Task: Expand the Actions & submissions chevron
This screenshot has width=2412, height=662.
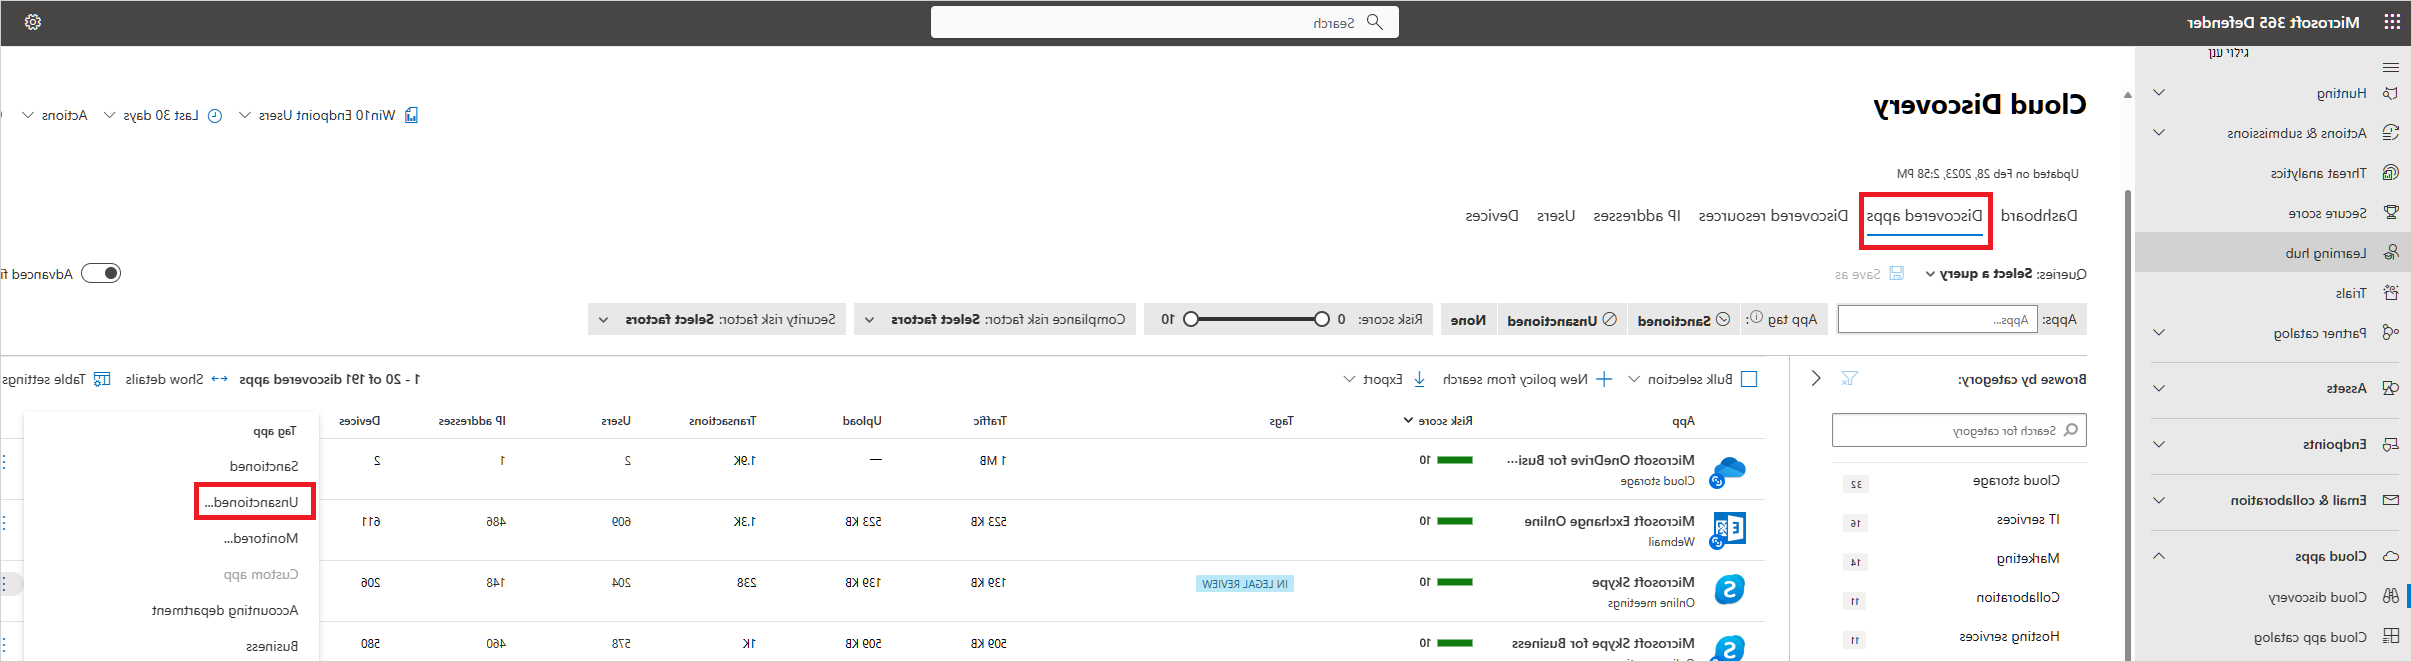Action: click(2159, 132)
